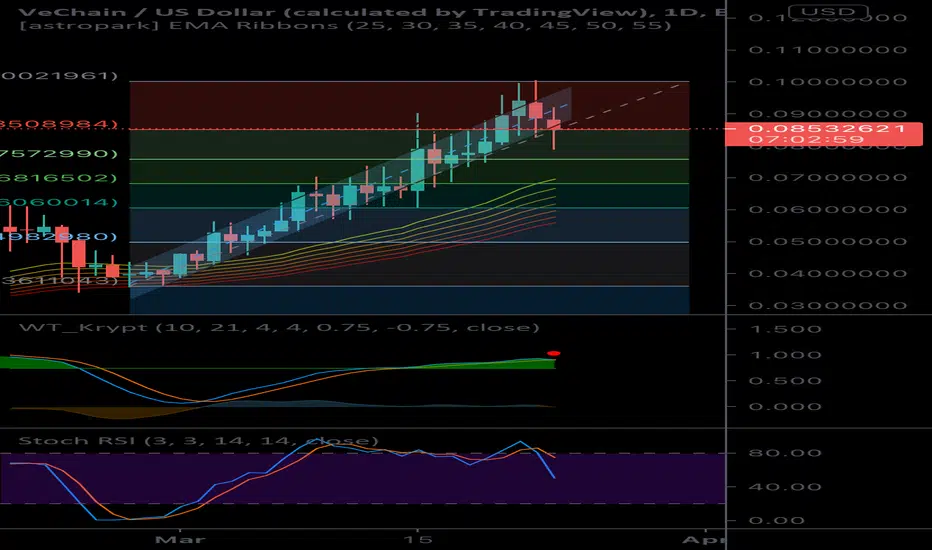
Task: Click the 0.500 level on WT_Krypt scale
Action: tap(786, 381)
